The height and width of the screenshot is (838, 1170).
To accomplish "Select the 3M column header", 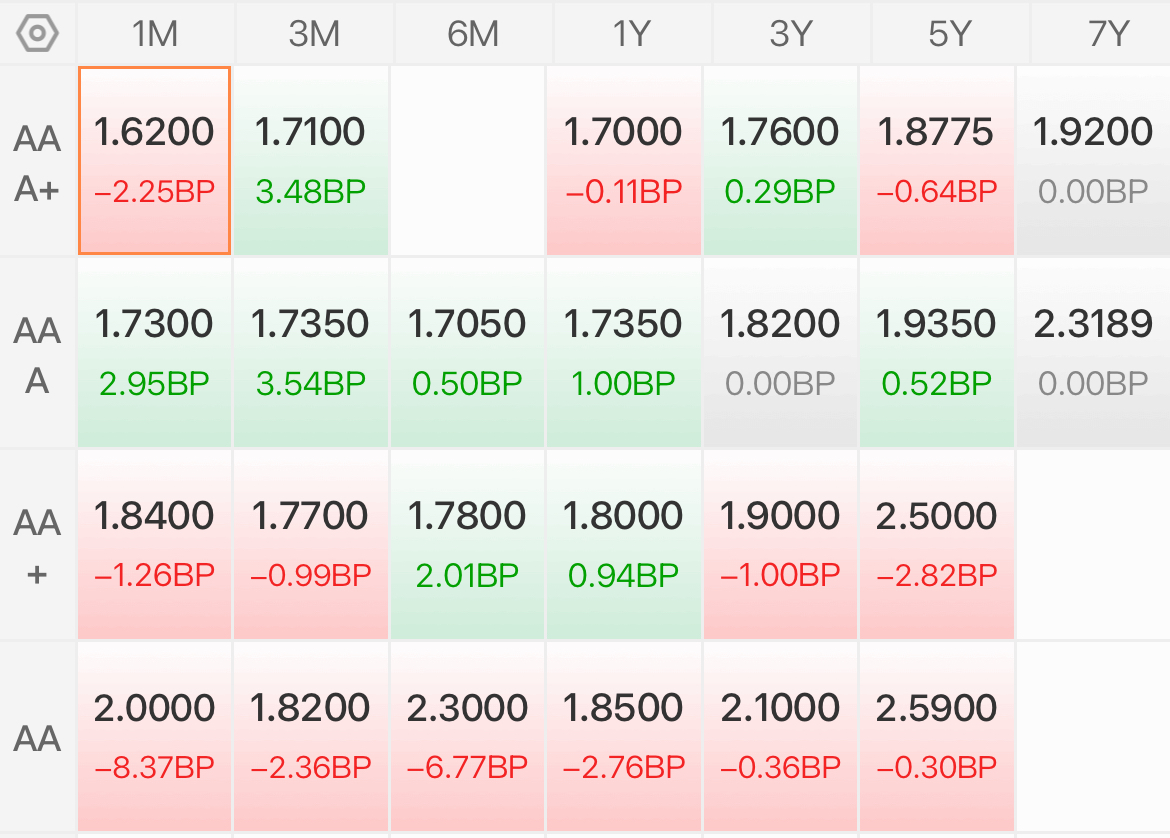I will pos(314,34).
